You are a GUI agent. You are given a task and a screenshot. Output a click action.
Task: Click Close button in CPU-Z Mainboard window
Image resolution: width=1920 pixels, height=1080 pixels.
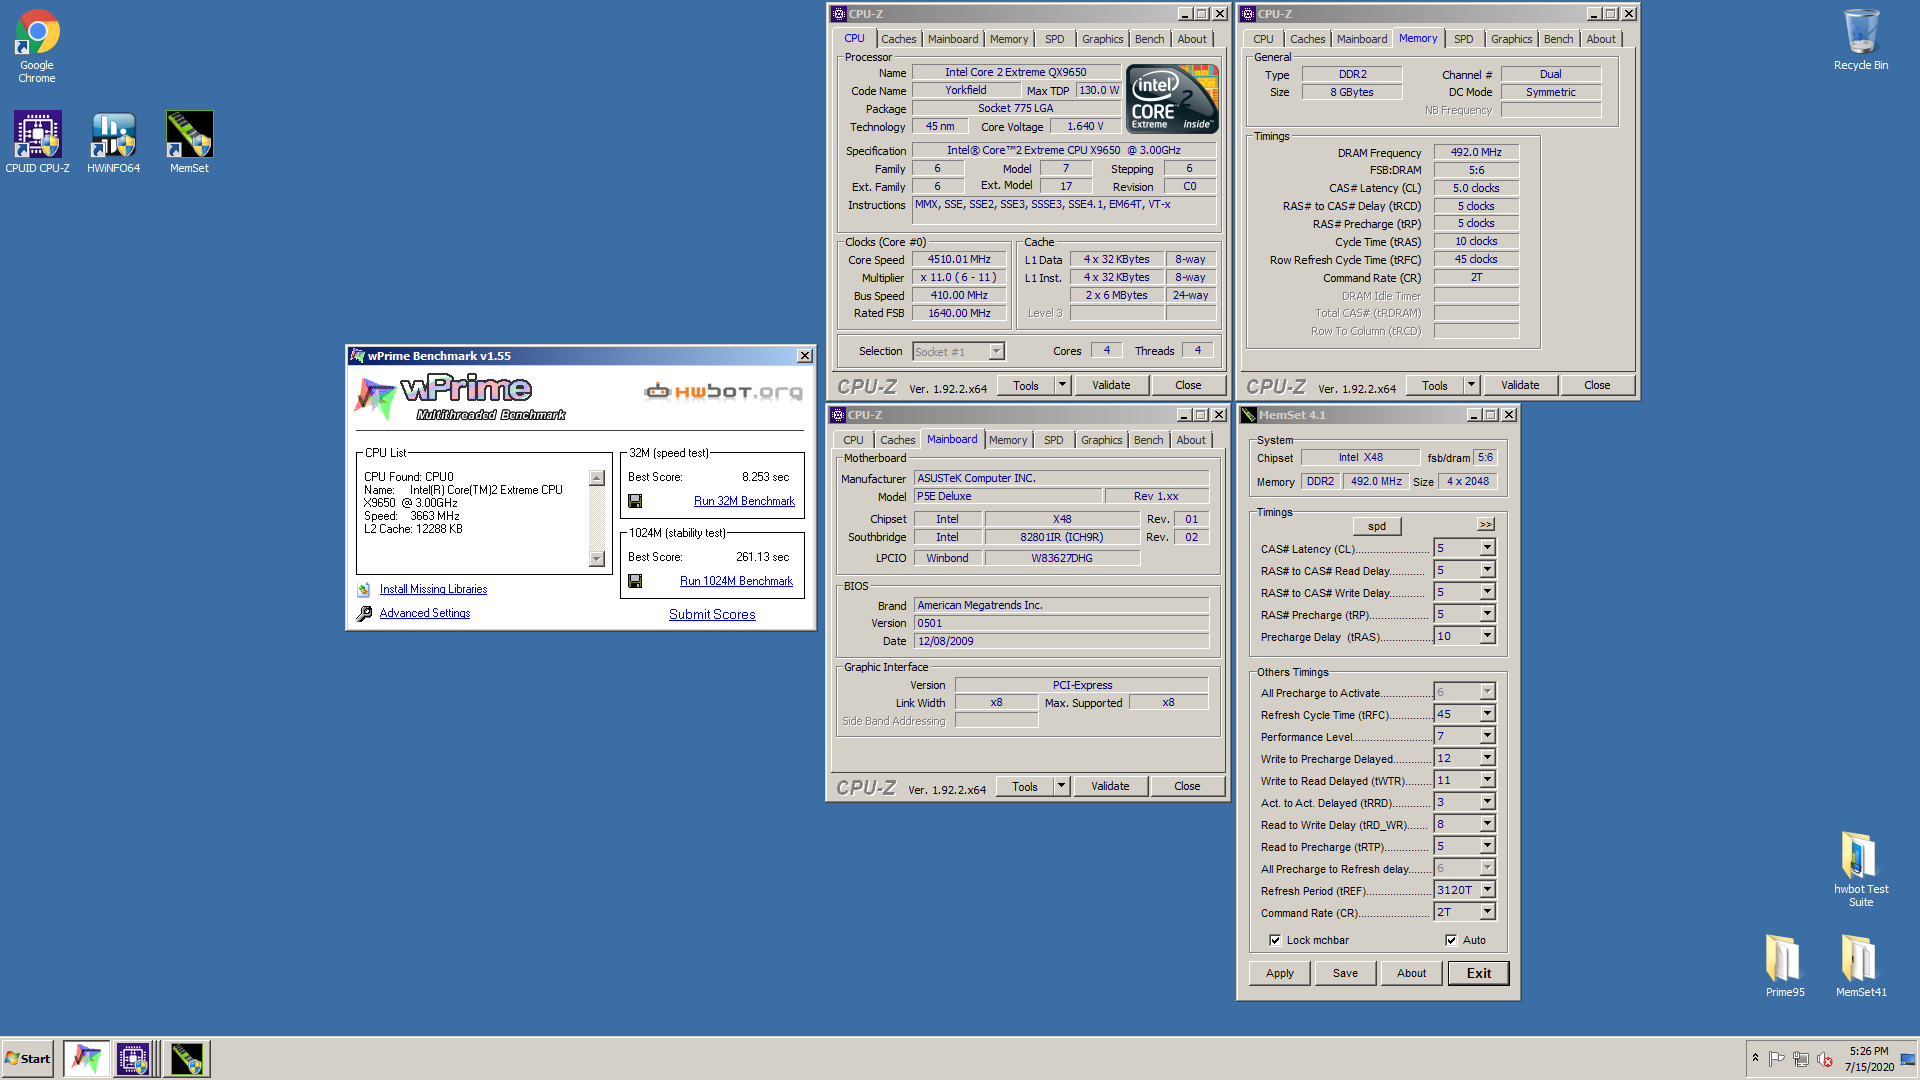point(1187,786)
